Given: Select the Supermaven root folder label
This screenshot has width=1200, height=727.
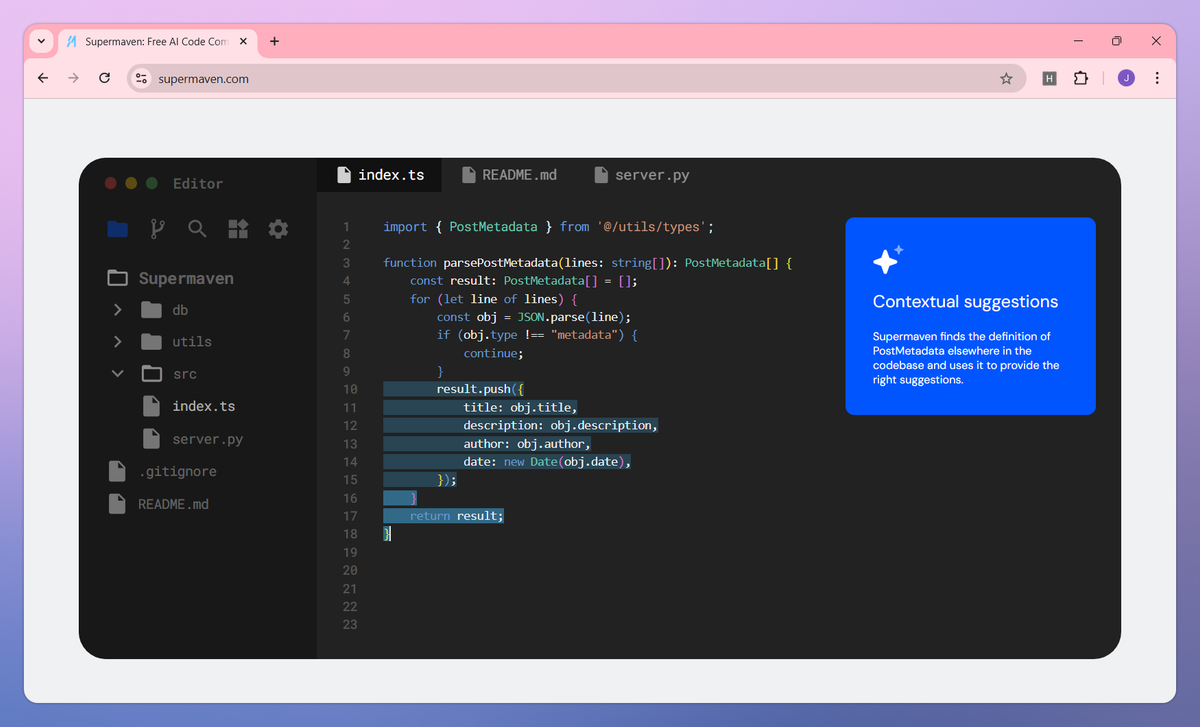Looking at the screenshot, I should click(186, 278).
